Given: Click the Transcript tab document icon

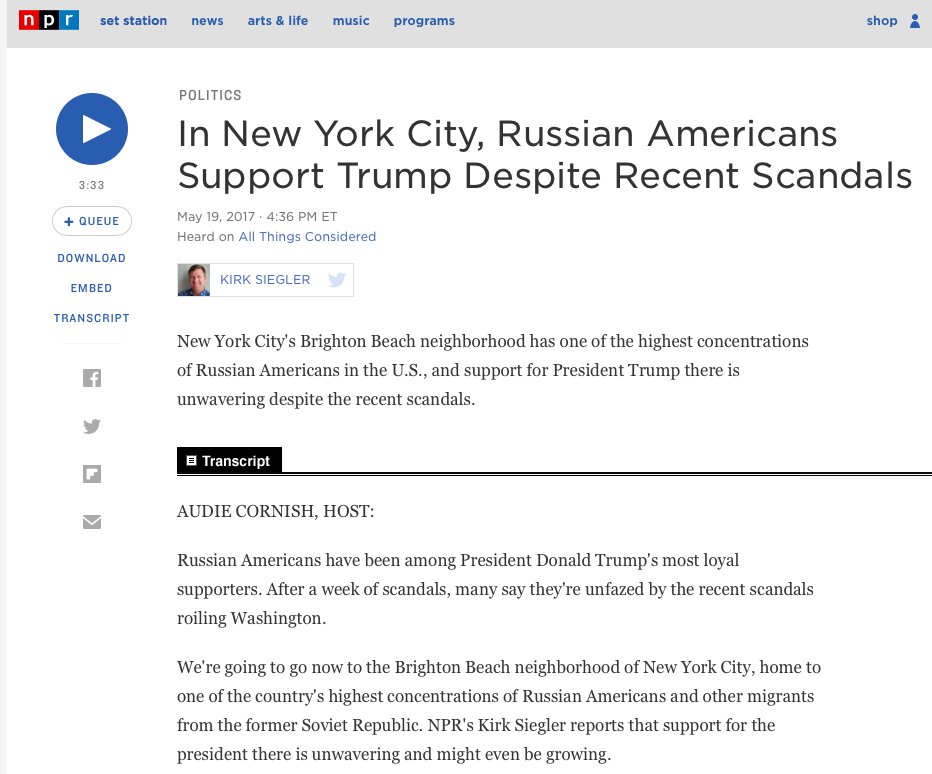Looking at the screenshot, I should [191, 461].
